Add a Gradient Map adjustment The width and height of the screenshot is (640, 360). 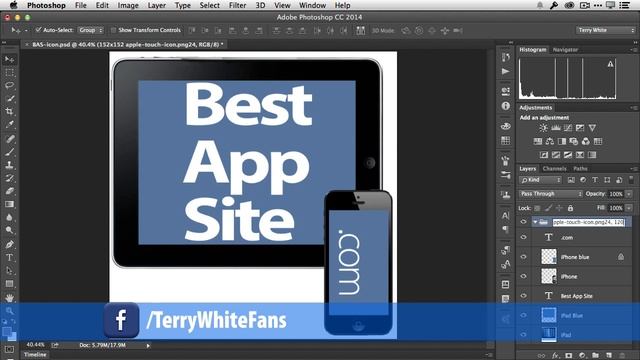(580, 155)
